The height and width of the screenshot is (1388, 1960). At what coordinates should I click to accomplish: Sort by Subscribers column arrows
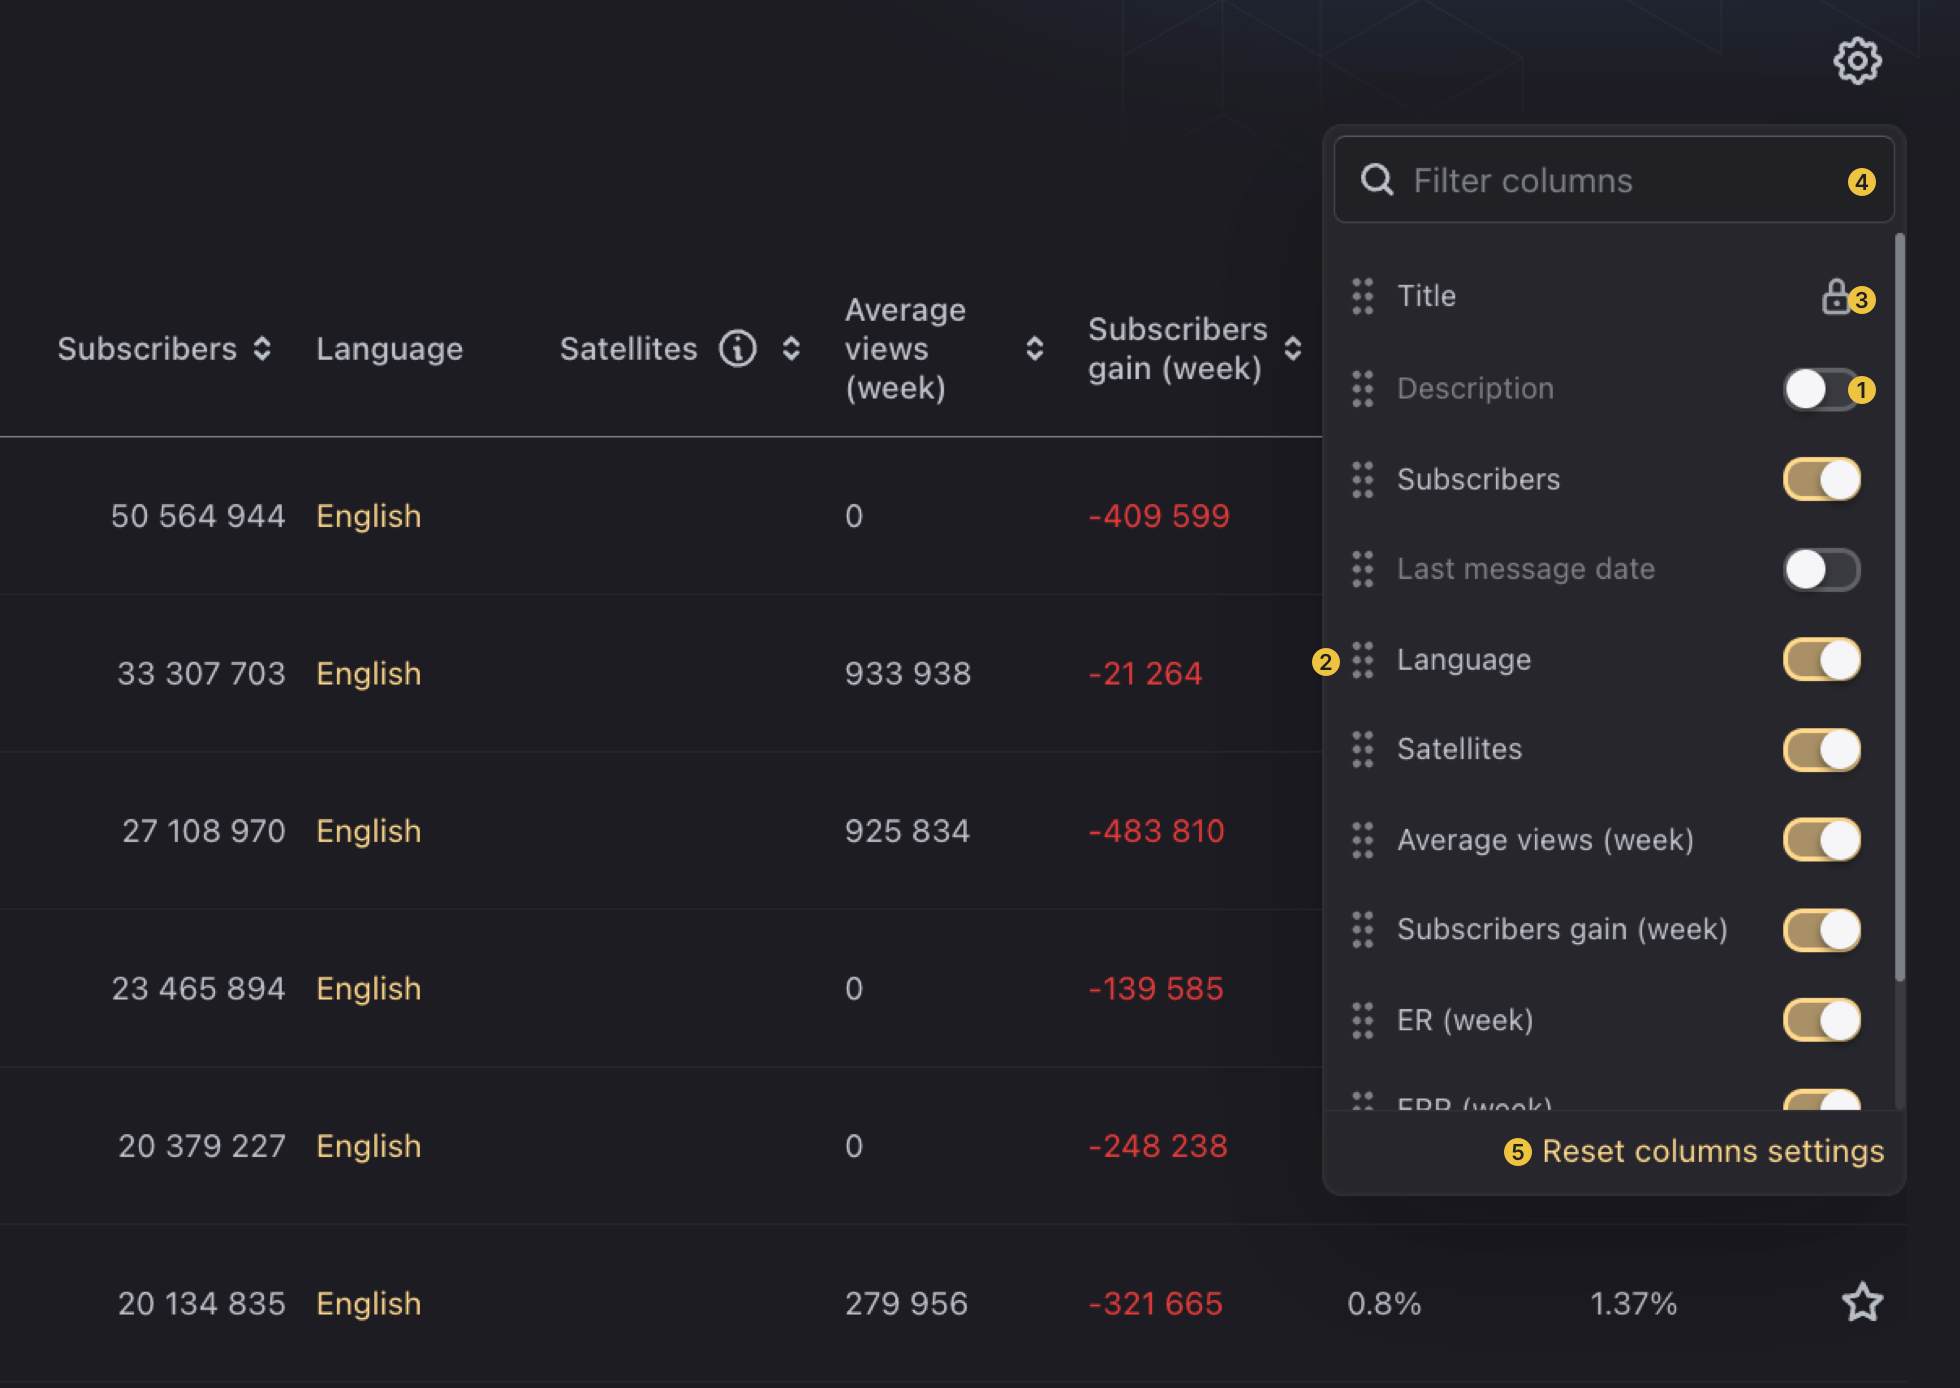[262, 348]
